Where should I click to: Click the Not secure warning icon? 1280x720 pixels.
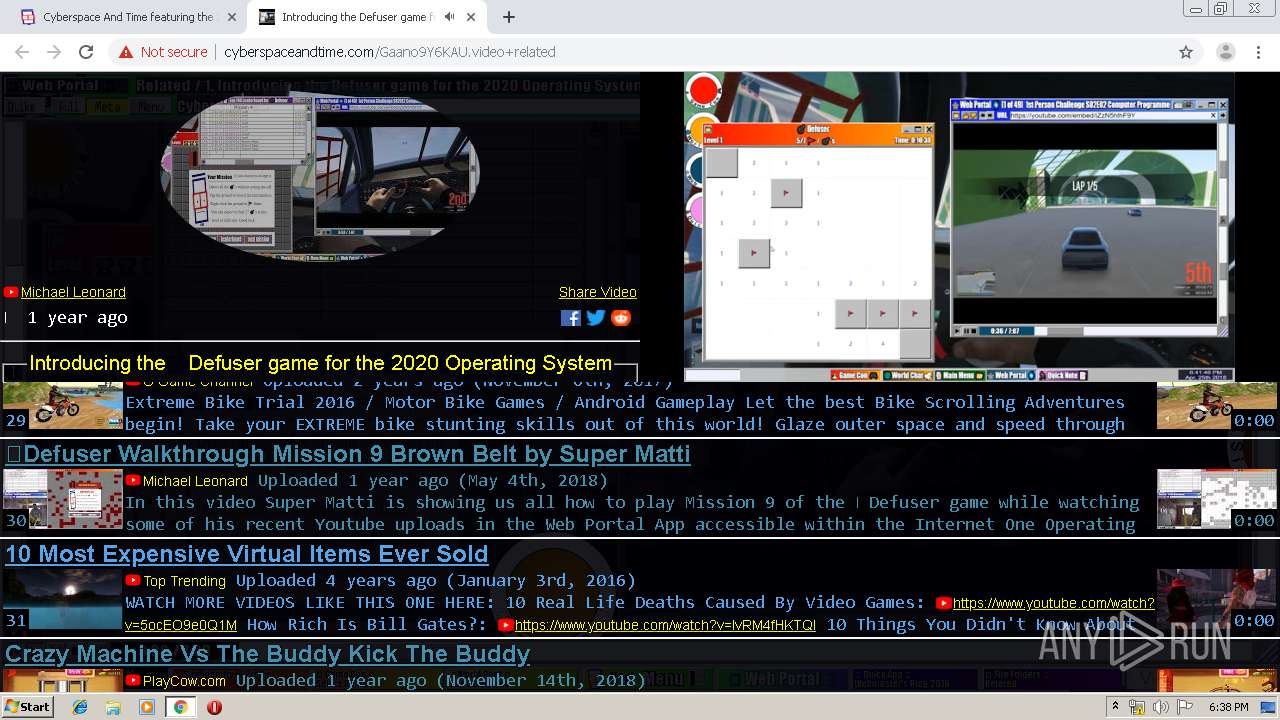pos(126,52)
